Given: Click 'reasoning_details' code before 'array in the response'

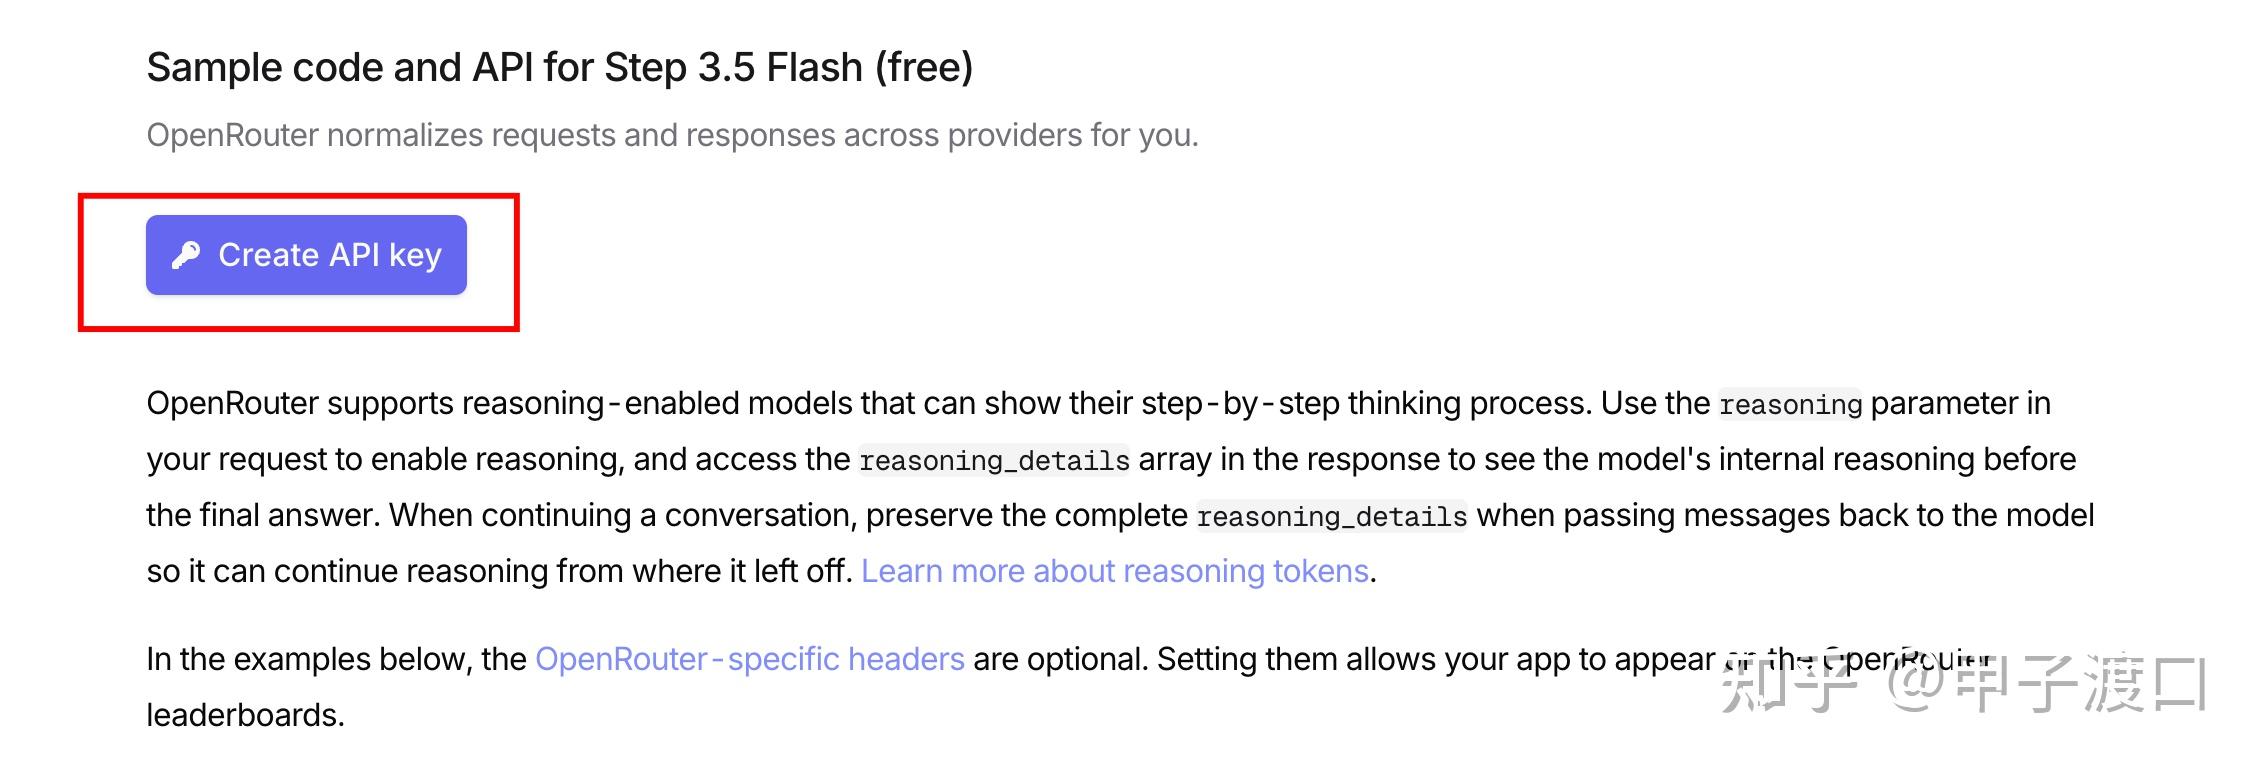Looking at the screenshot, I should [x=994, y=460].
